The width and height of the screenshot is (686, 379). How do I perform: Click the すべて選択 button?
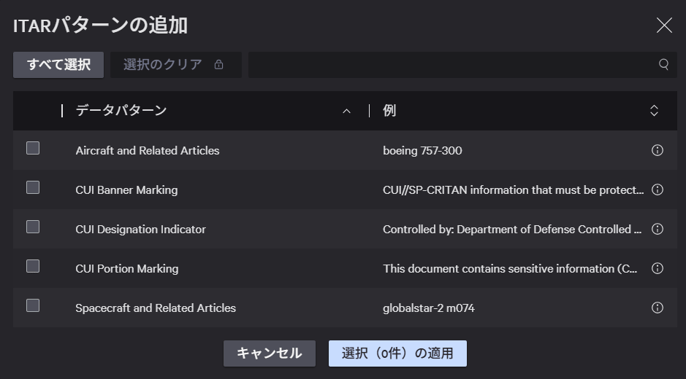point(59,65)
